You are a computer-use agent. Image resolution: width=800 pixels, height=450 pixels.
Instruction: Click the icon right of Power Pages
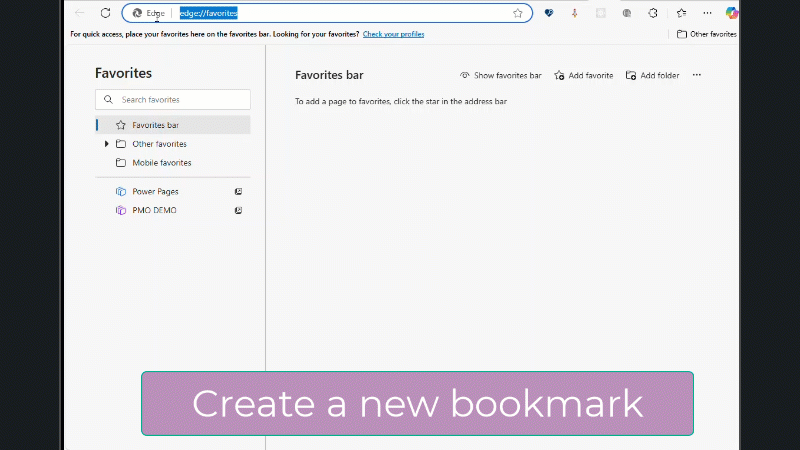238,192
